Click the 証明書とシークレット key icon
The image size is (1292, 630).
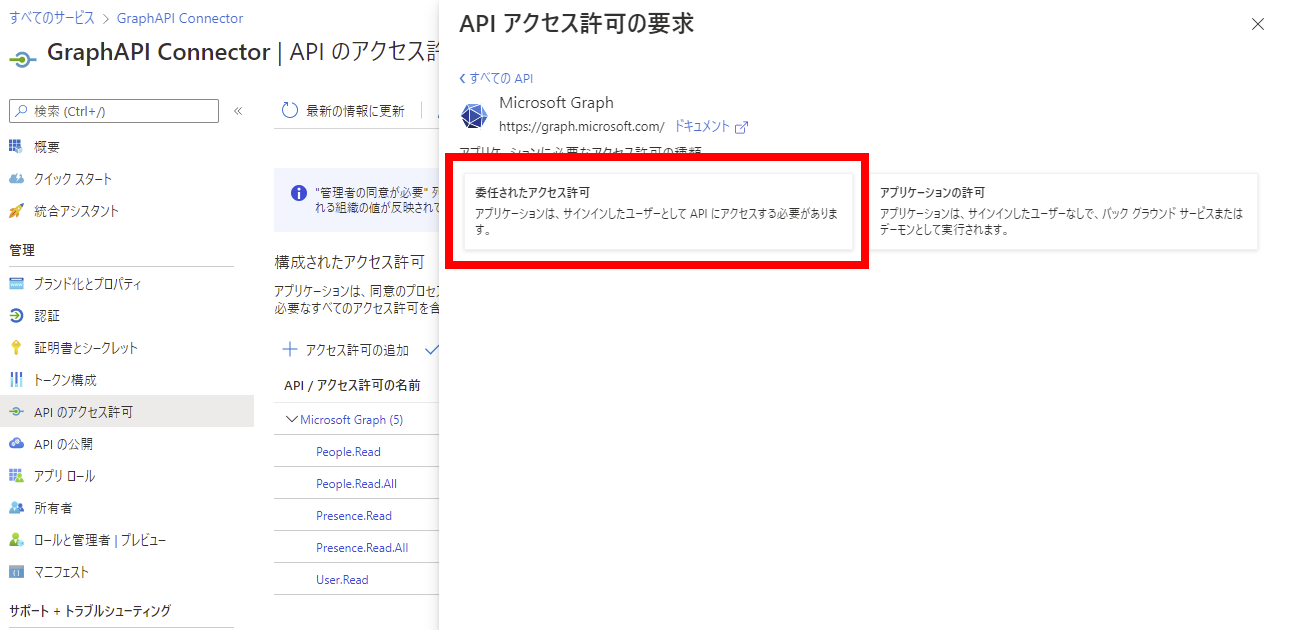(x=16, y=348)
